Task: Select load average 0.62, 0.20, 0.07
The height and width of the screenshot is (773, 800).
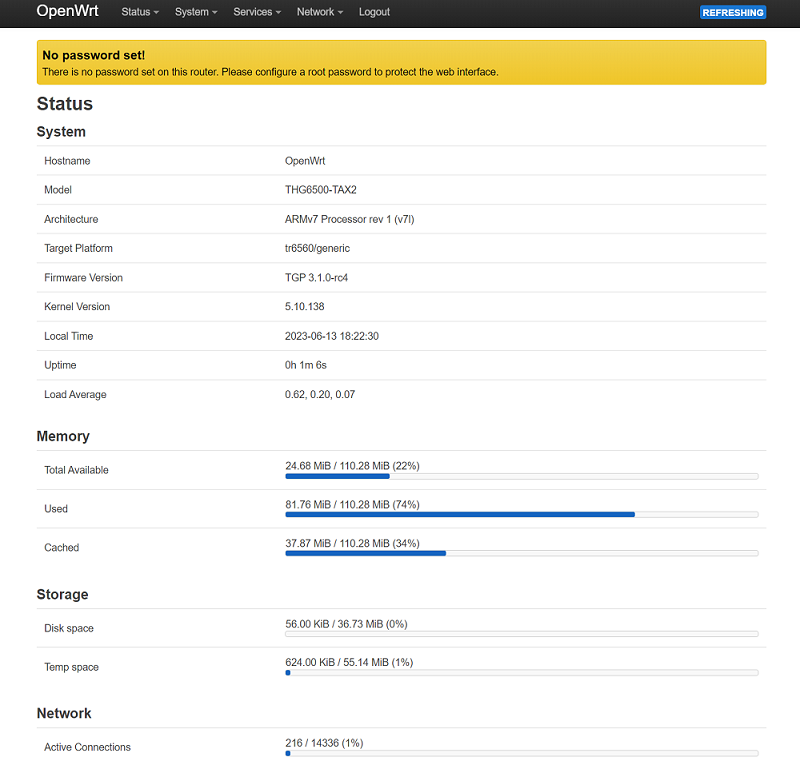Action: pos(320,394)
